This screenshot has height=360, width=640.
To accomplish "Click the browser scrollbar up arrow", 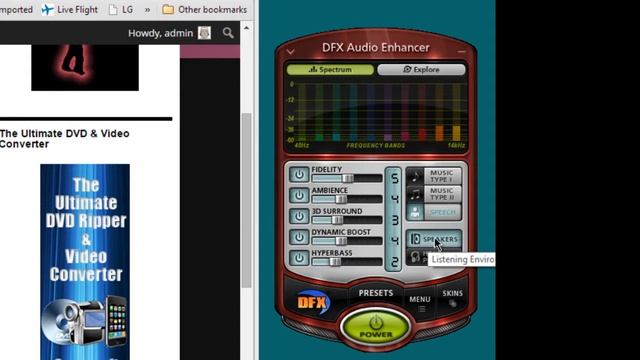I will point(247,28).
